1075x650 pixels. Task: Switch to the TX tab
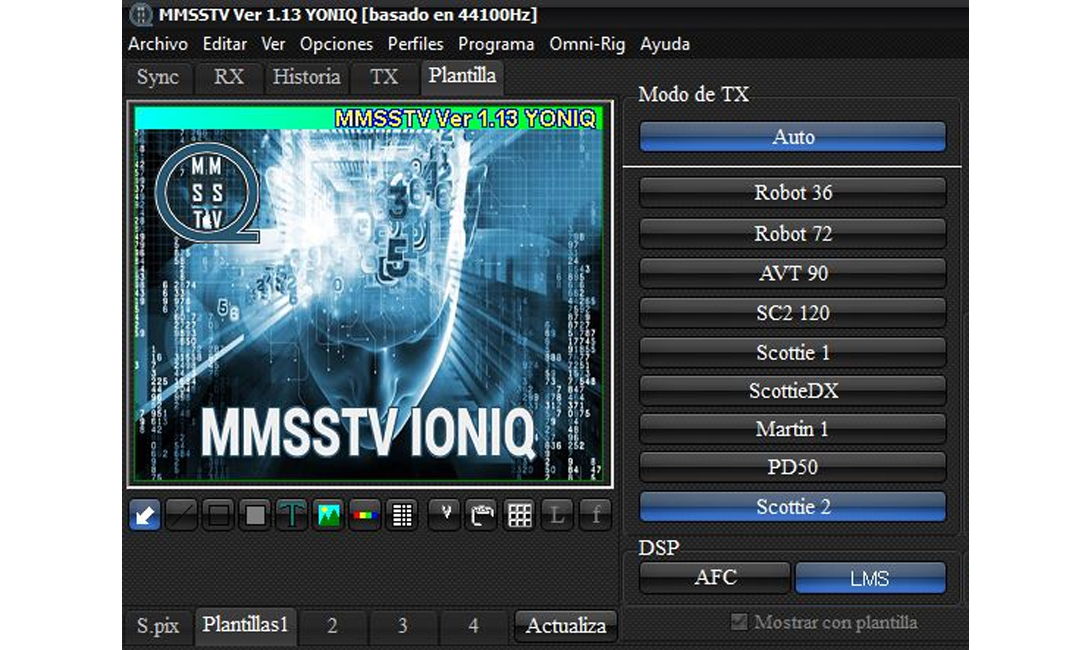tap(384, 77)
